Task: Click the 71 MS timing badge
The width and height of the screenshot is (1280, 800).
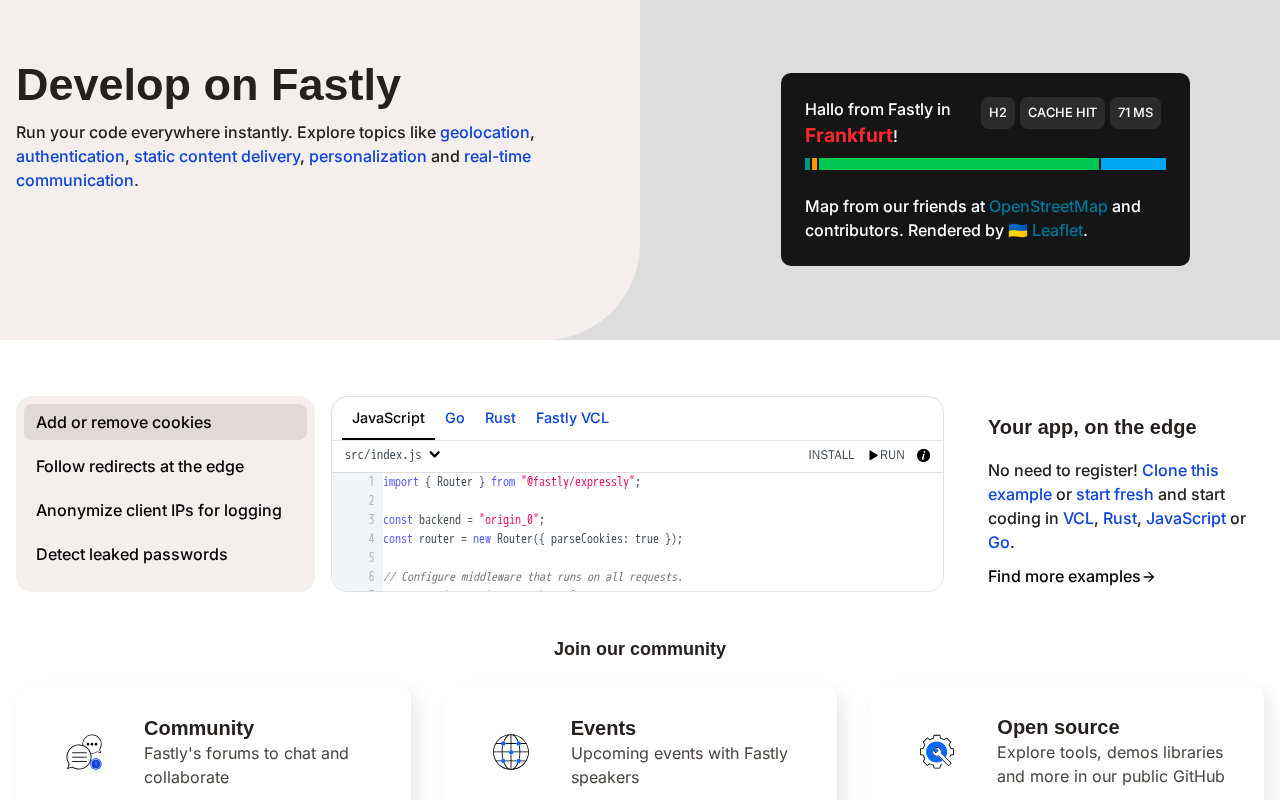Action: point(1135,113)
